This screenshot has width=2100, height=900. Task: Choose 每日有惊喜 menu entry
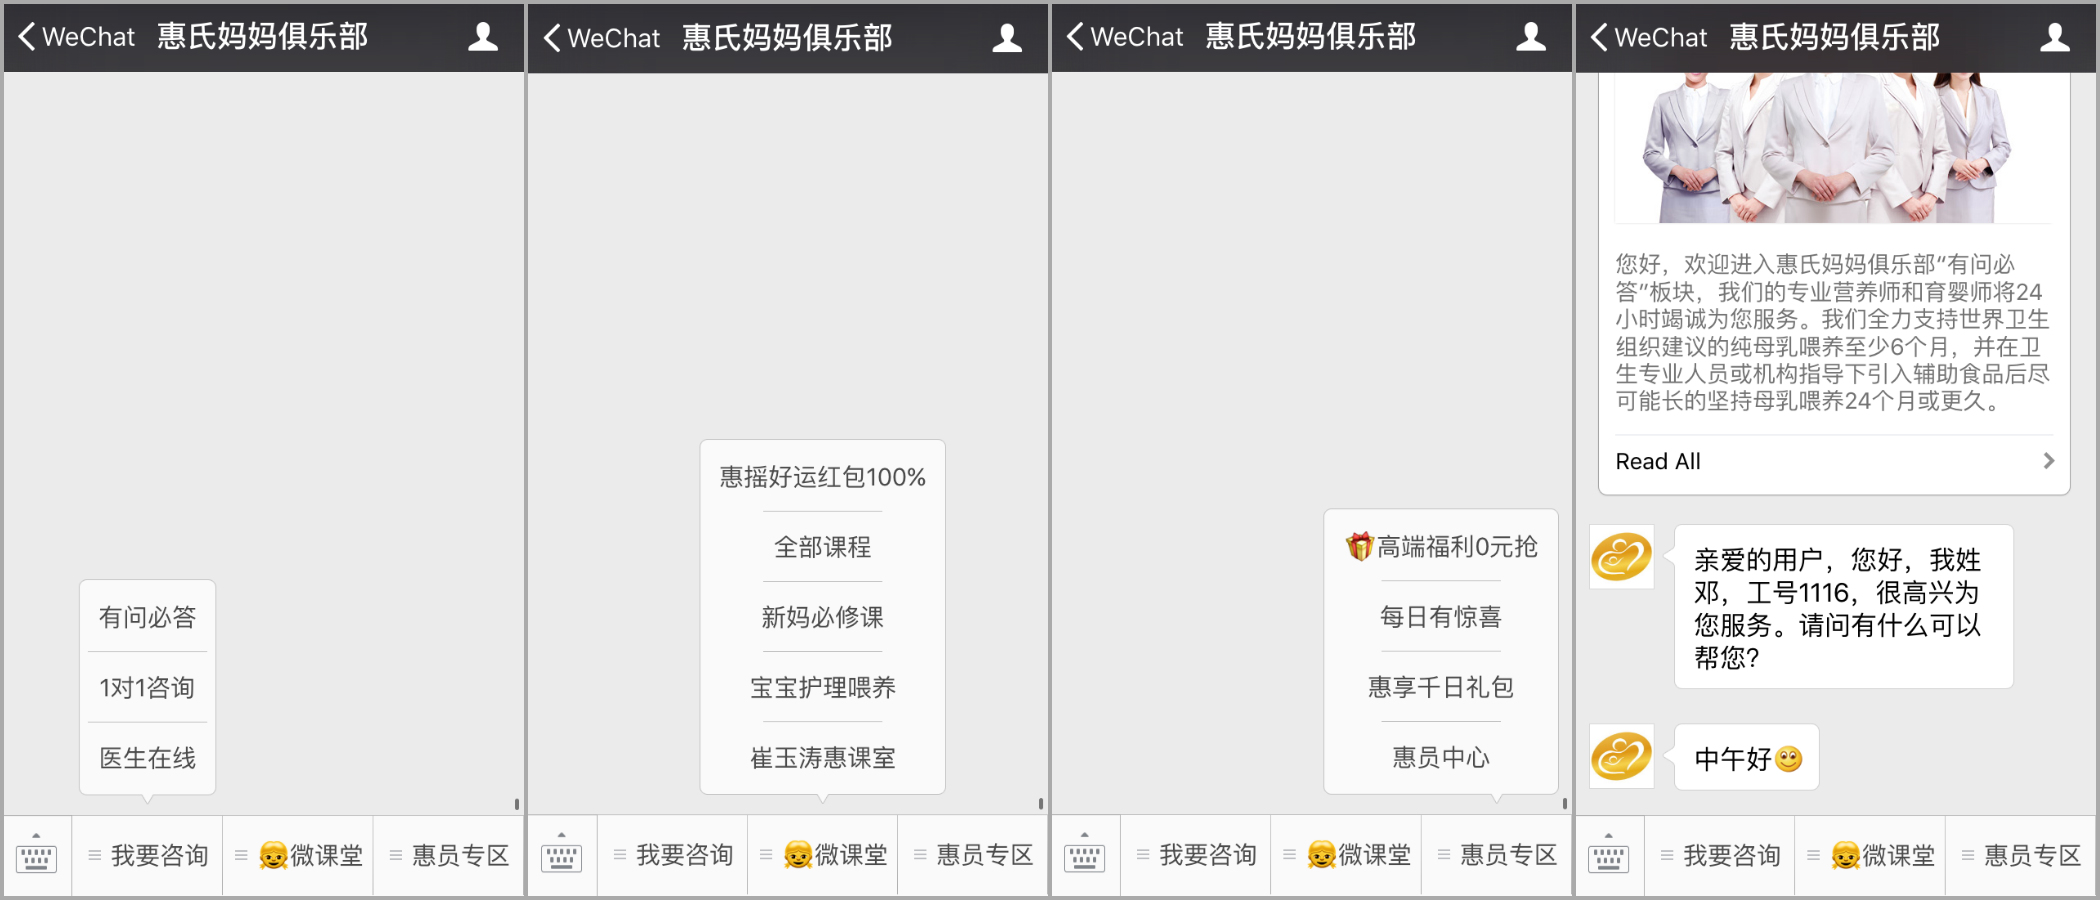pyautogui.click(x=1441, y=617)
